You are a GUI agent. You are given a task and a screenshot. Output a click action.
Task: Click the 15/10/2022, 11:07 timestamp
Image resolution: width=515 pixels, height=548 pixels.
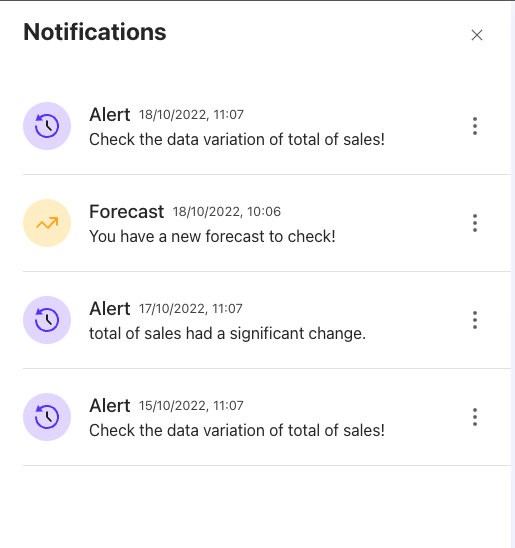click(x=191, y=406)
